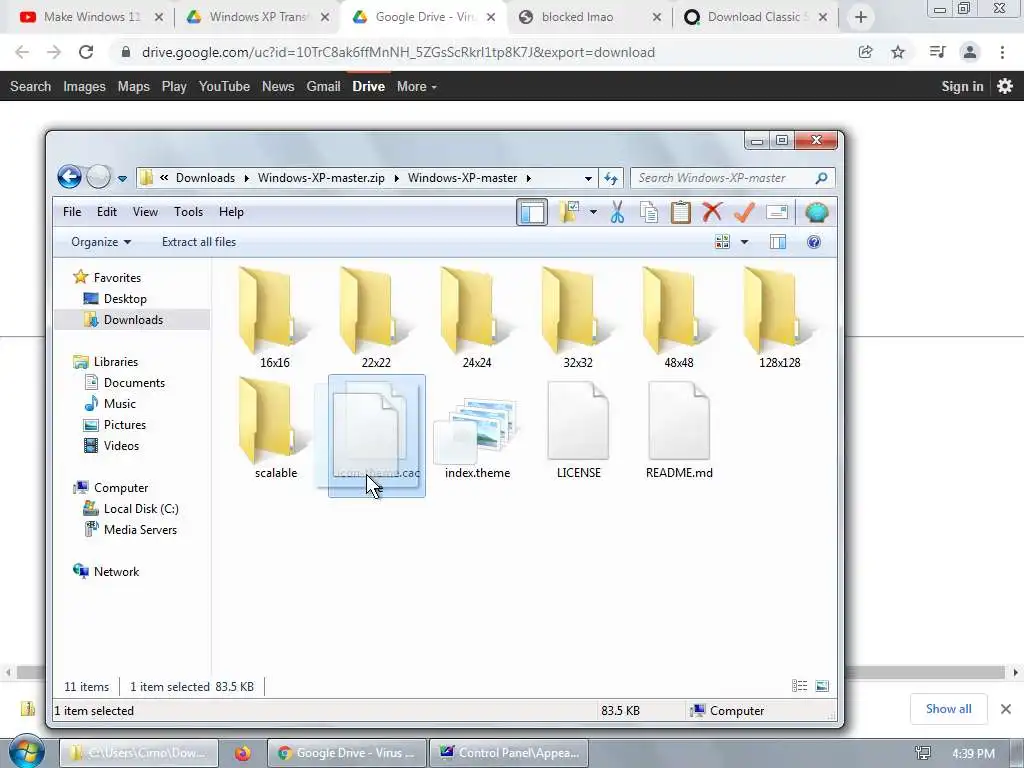Click the refresh button next to address bar
The width and height of the screenshot is (1024, 768).
[611, 178]
